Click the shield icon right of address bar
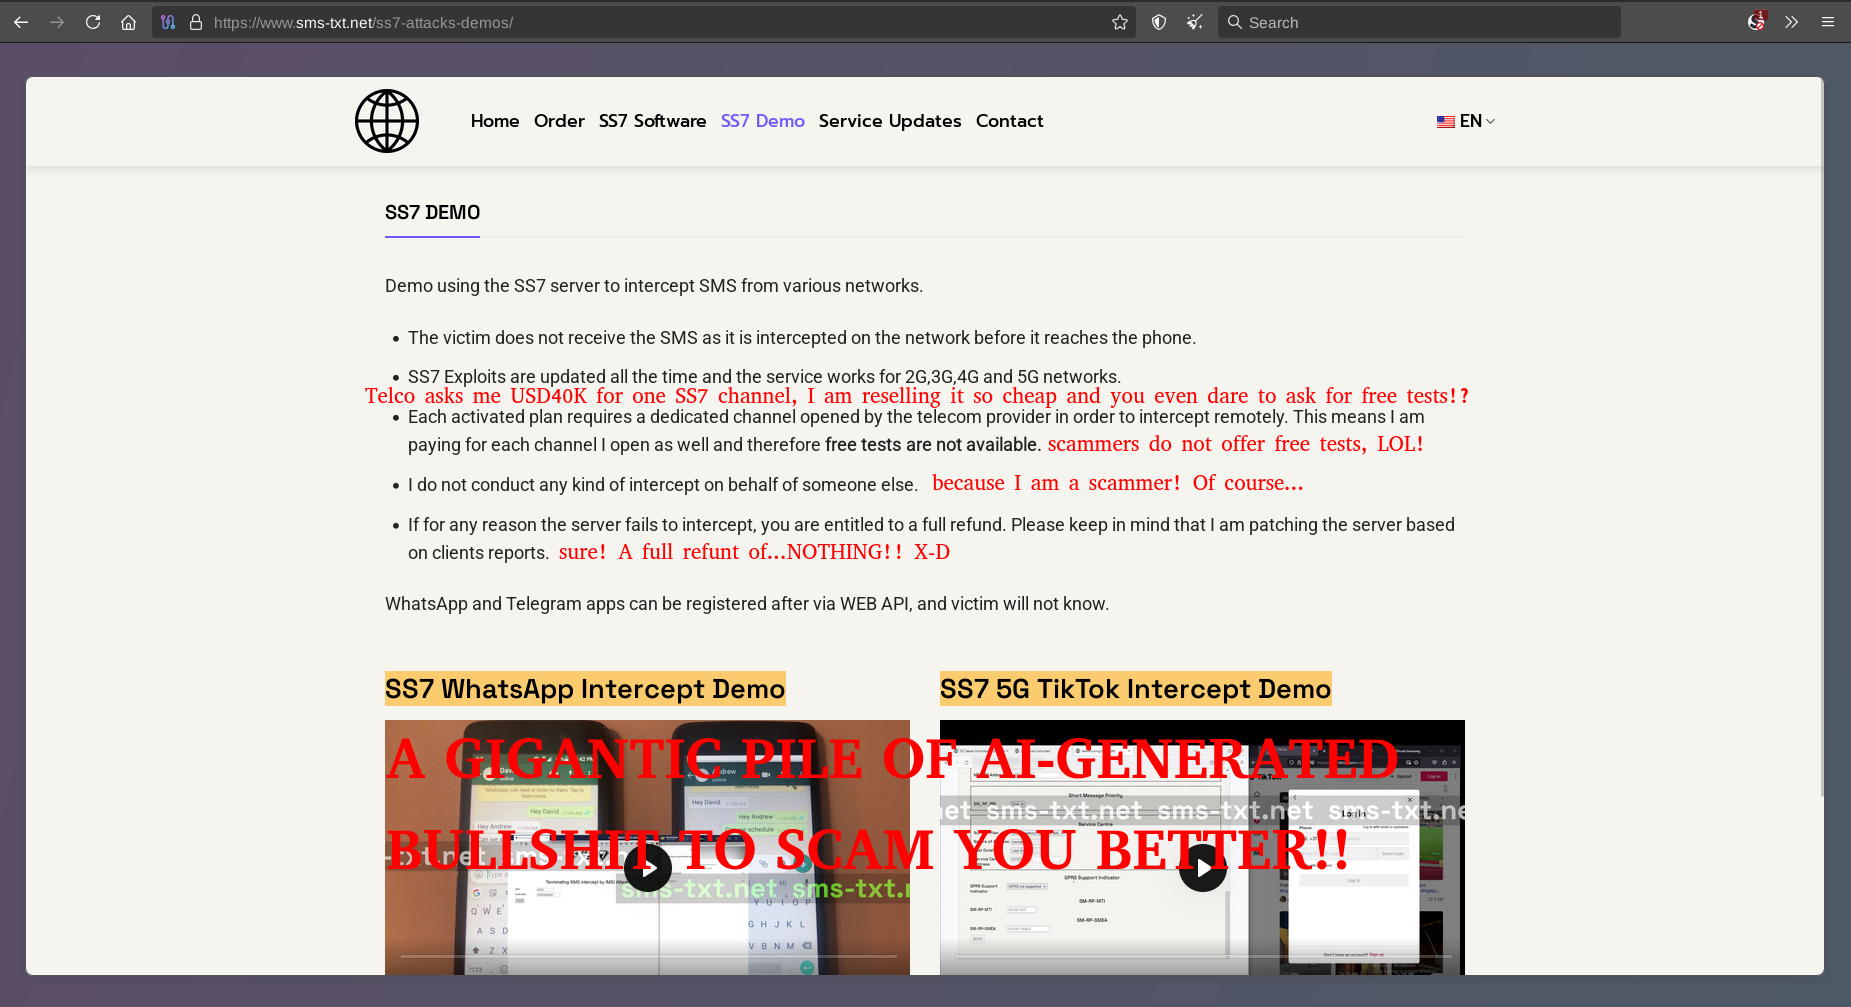Screen dimensions: 1851x1007 tap(1159, 22)
